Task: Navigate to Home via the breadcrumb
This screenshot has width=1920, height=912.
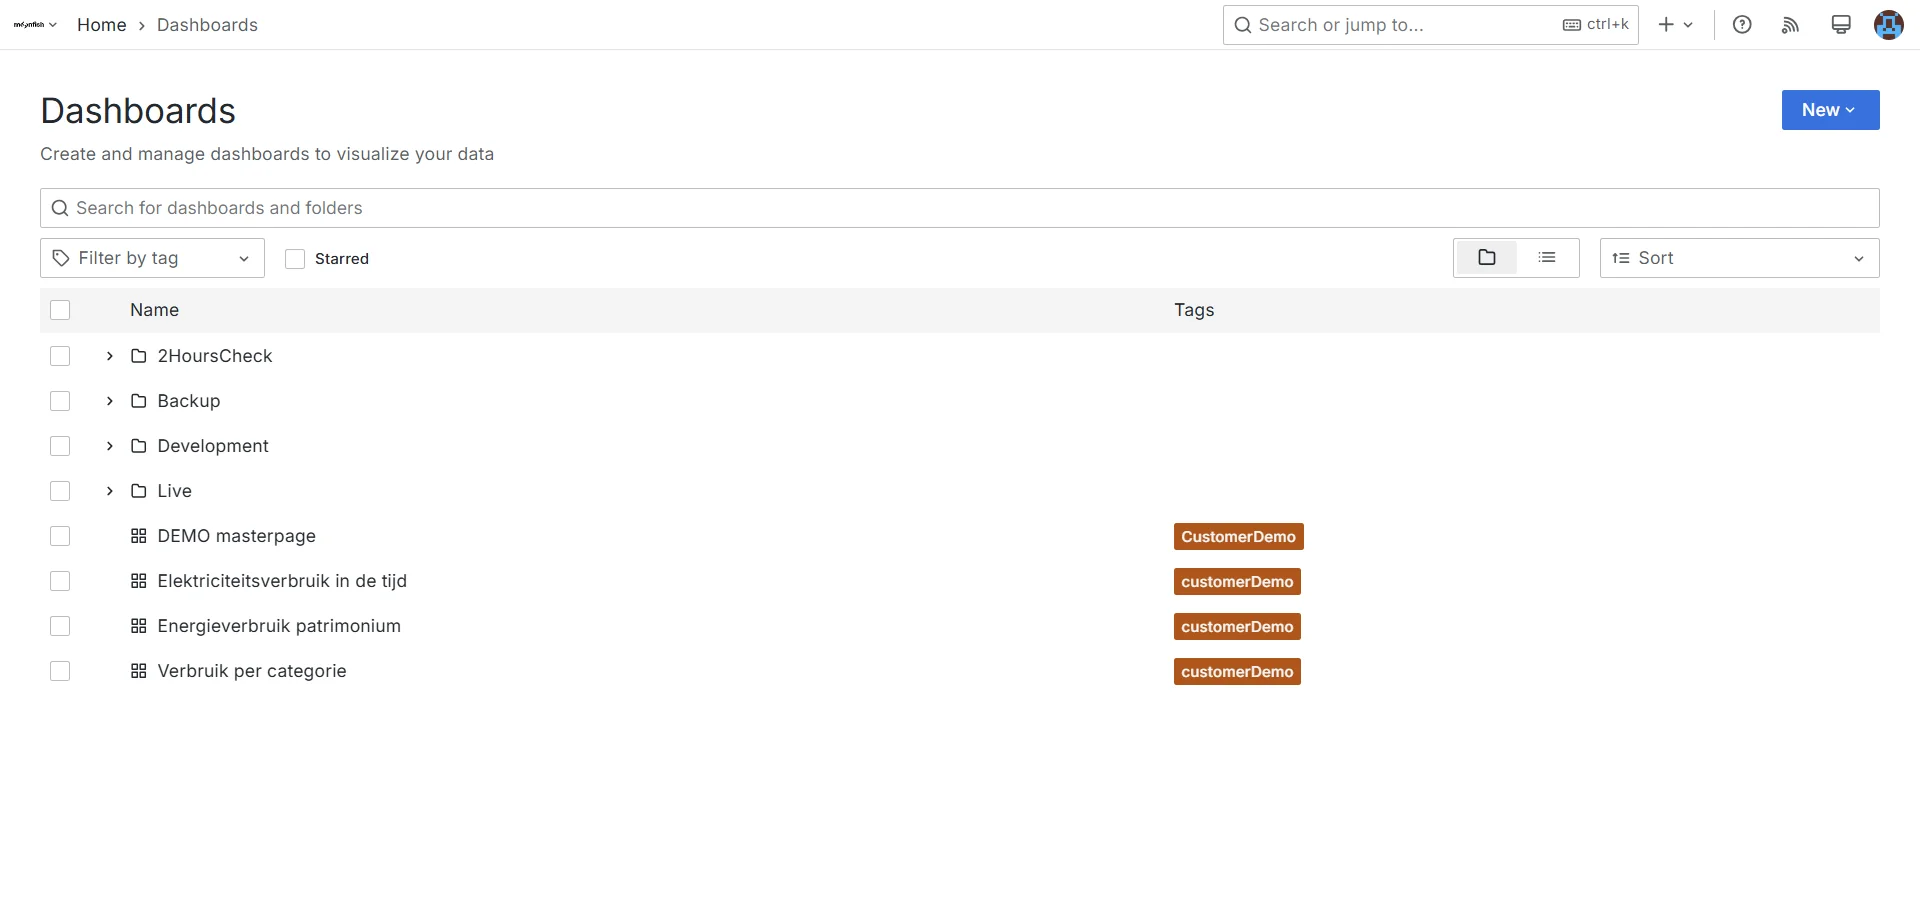Action: tap(101, 24)
